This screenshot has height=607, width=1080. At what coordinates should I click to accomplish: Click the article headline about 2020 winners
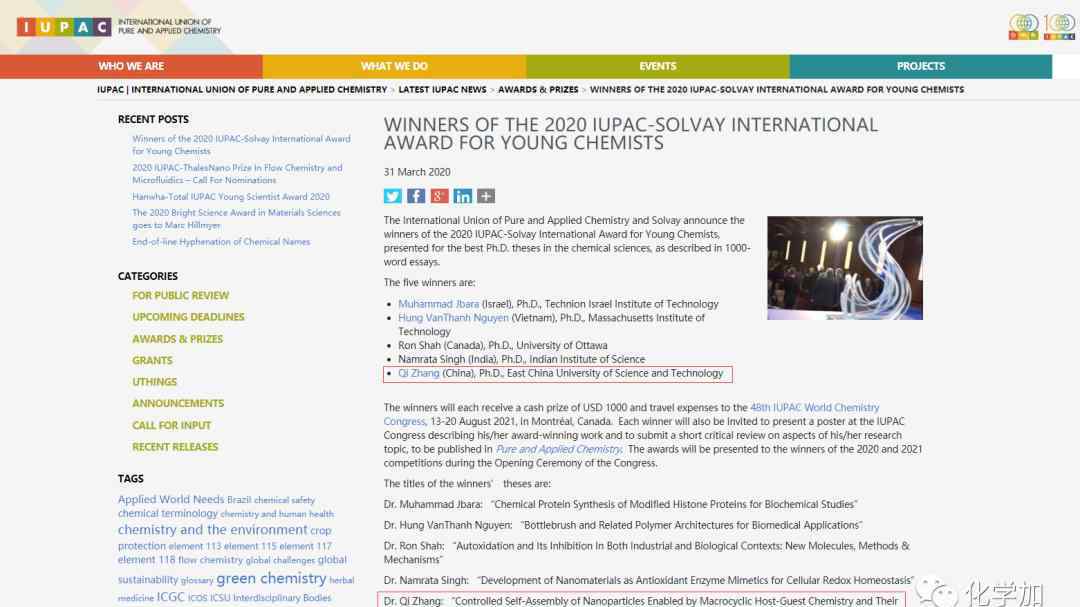[x=631, y=134]
